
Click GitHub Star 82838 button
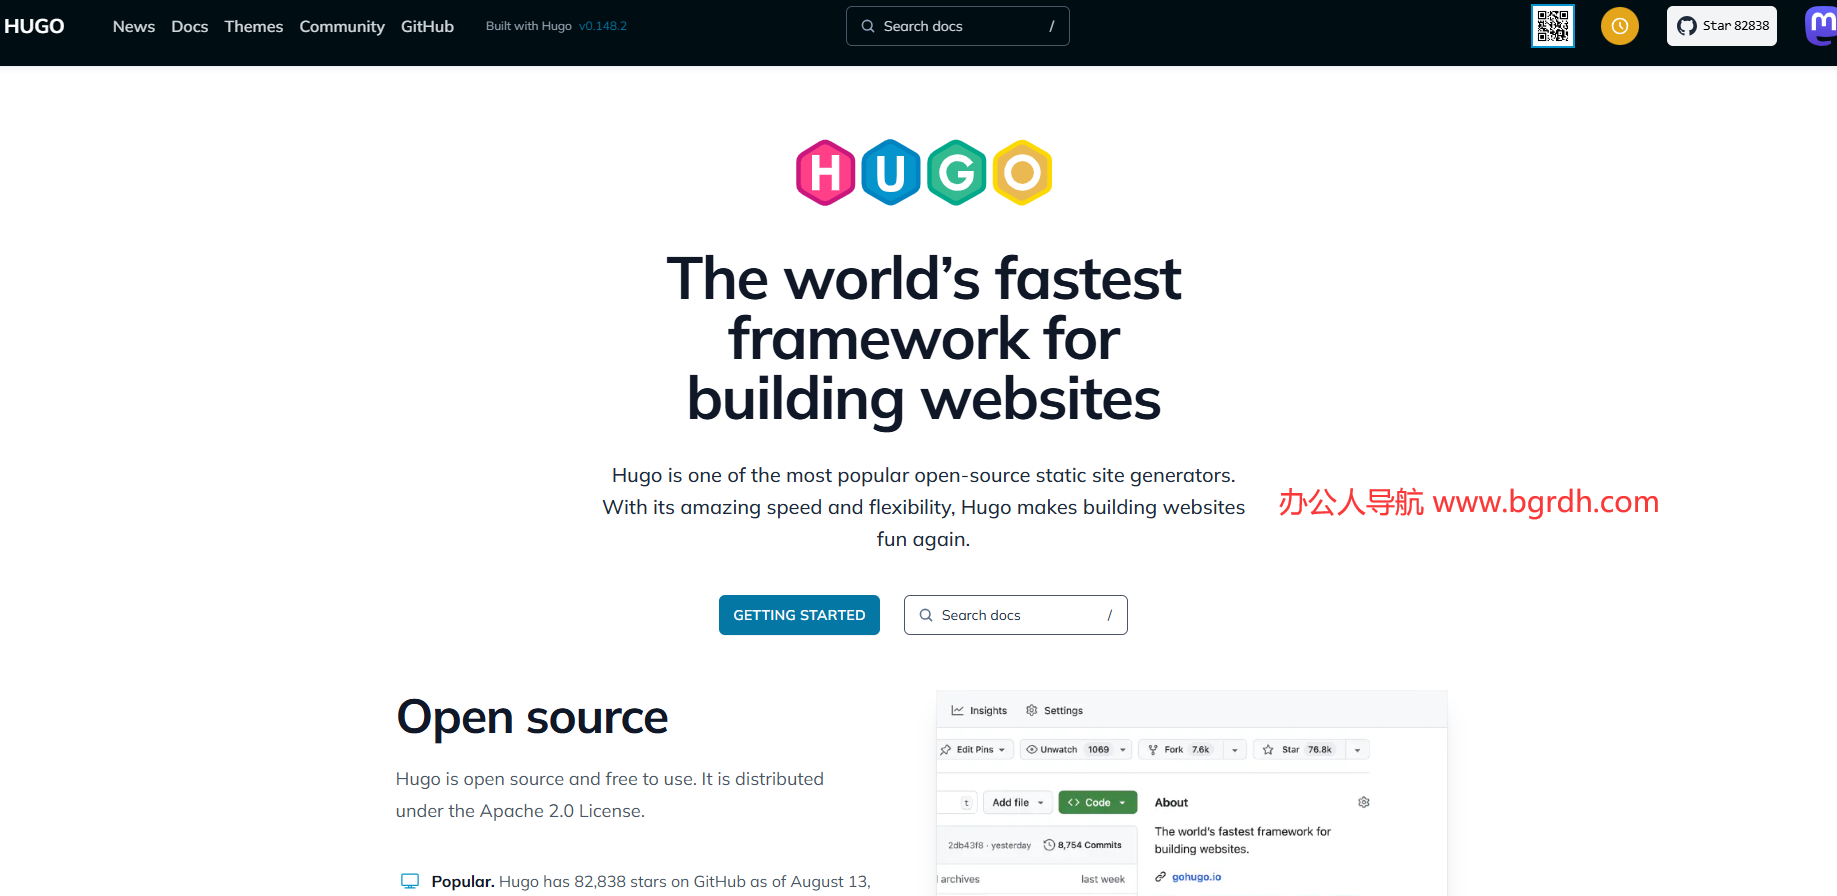tap(1721, 26)
